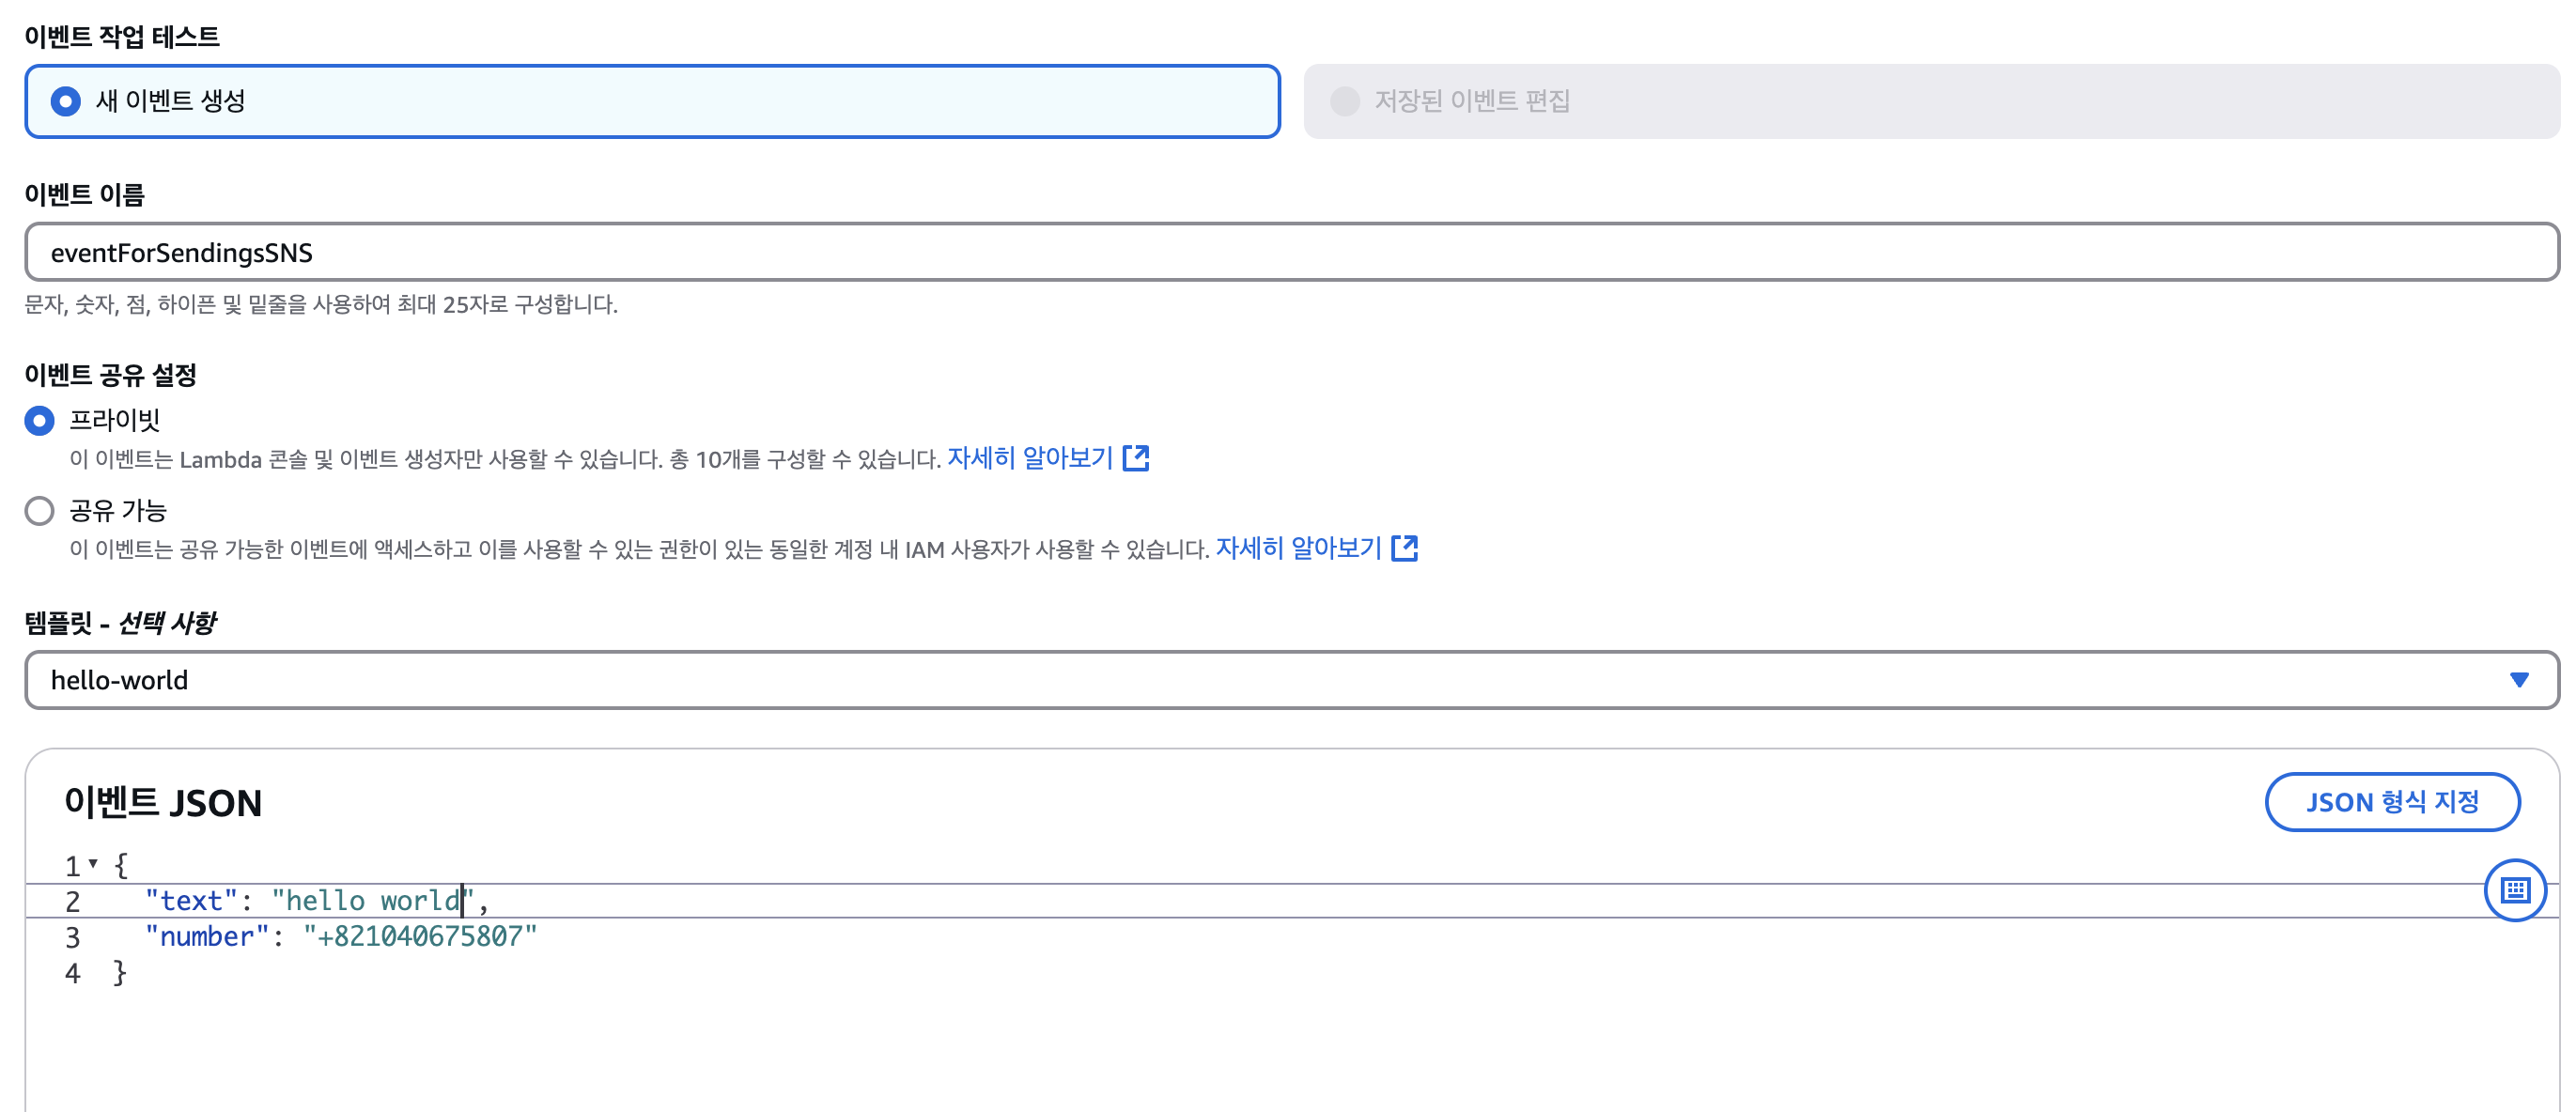The width and height of the screenshot is (2576, 1112).
Task: Click the "number" key in JSON editor
Action: click(x=207, y=936)
